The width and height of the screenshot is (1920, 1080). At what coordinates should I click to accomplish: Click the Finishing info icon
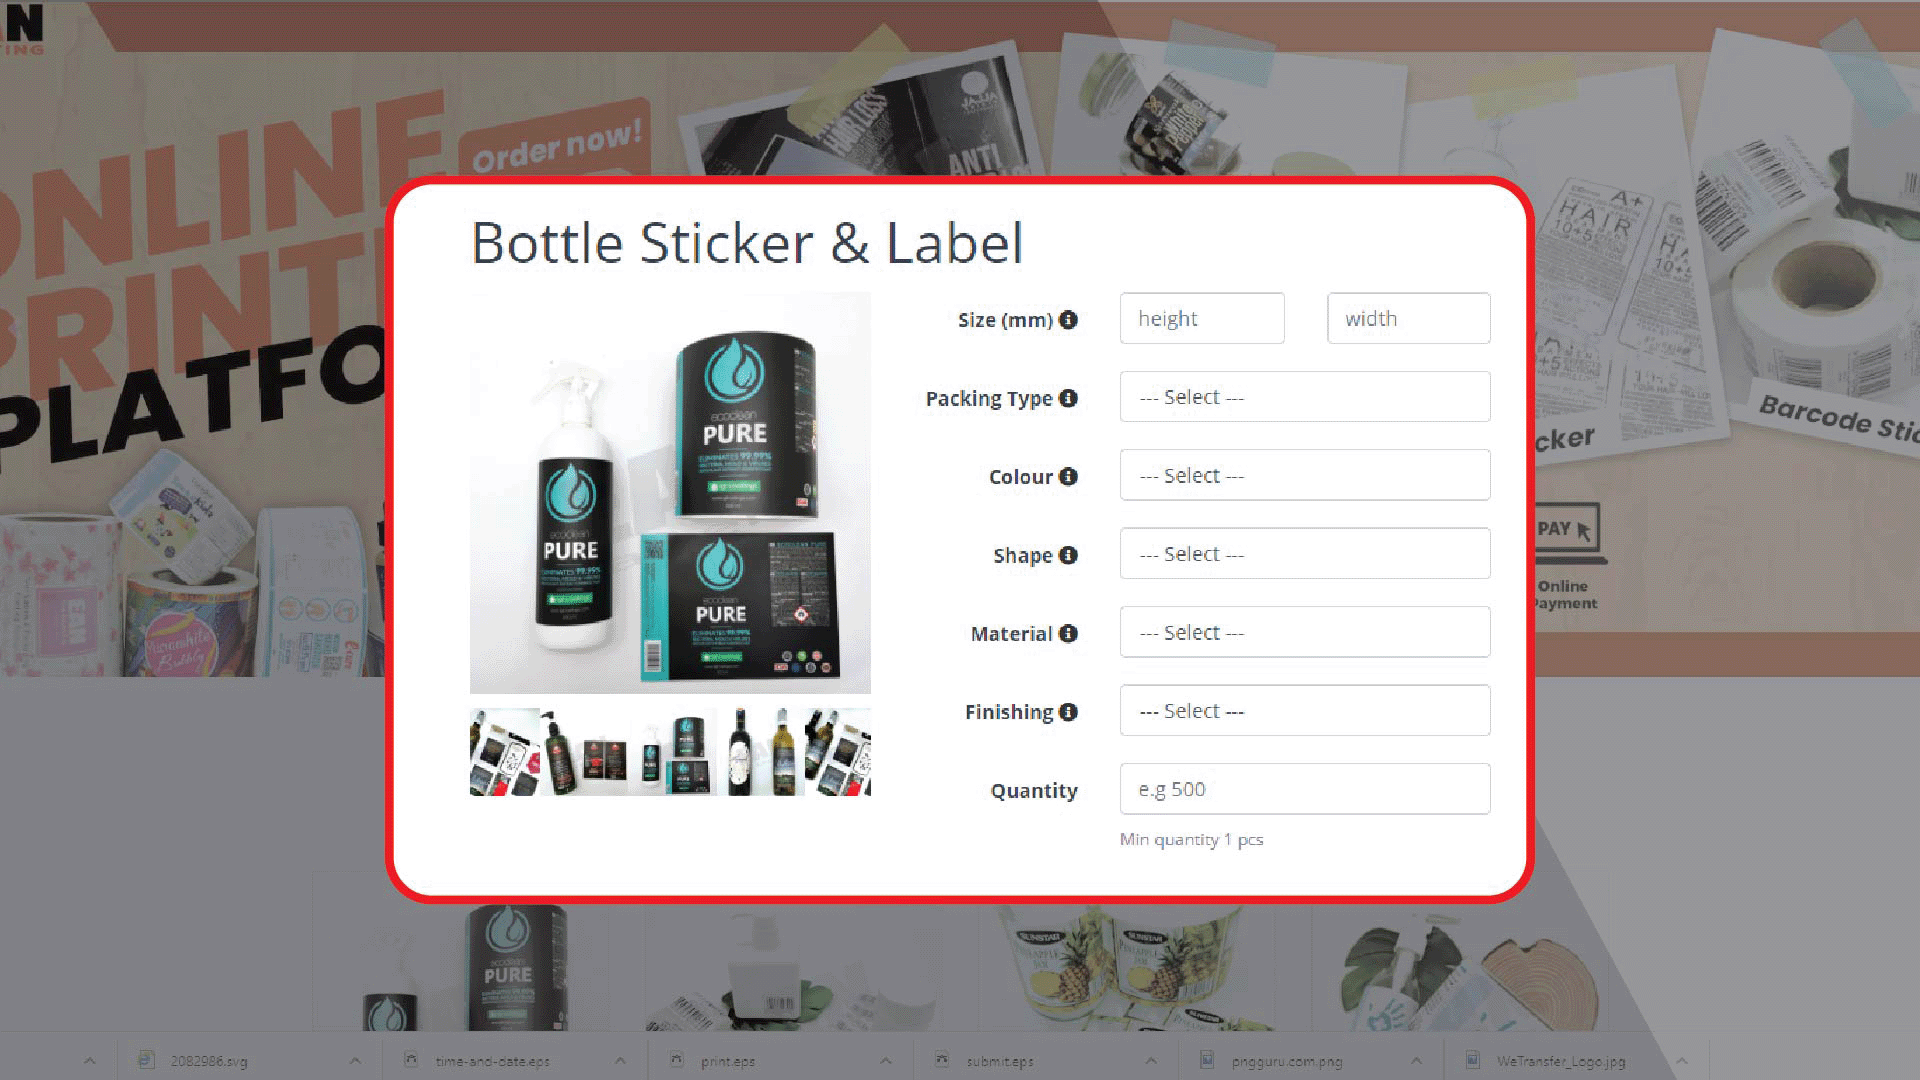(1068, 712)
